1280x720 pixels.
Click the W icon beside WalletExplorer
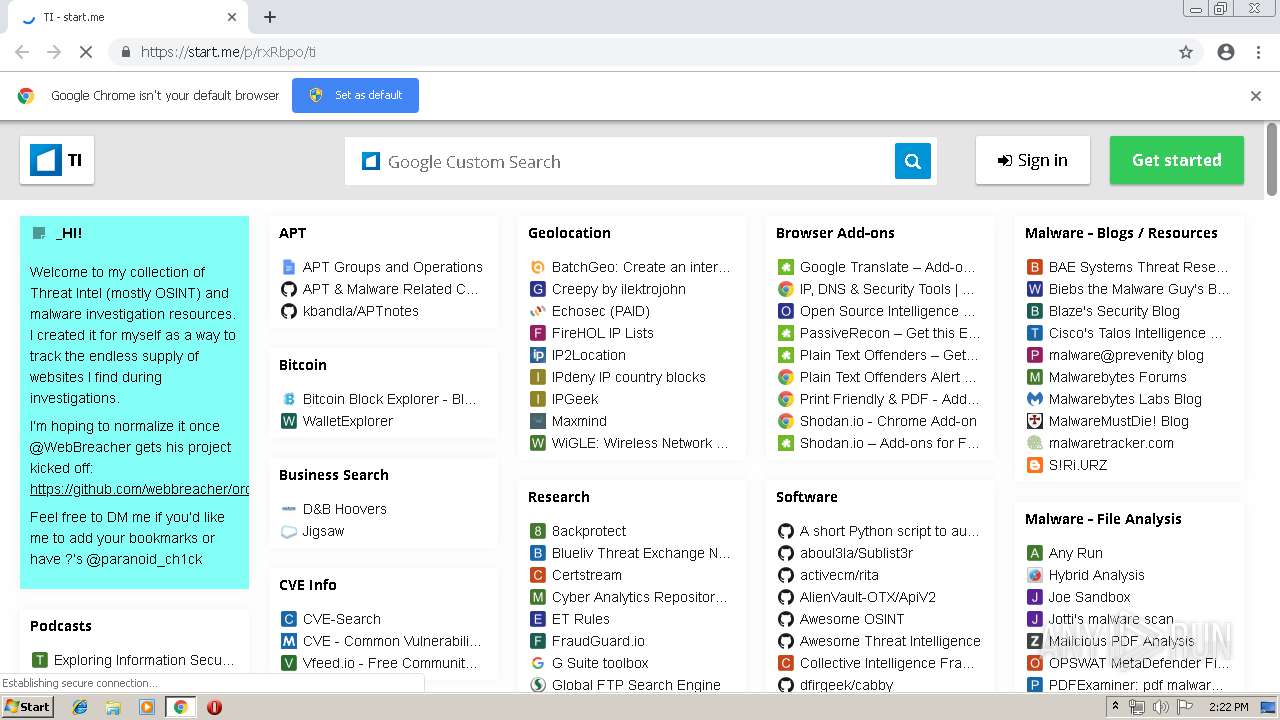[x=289, y=421]
